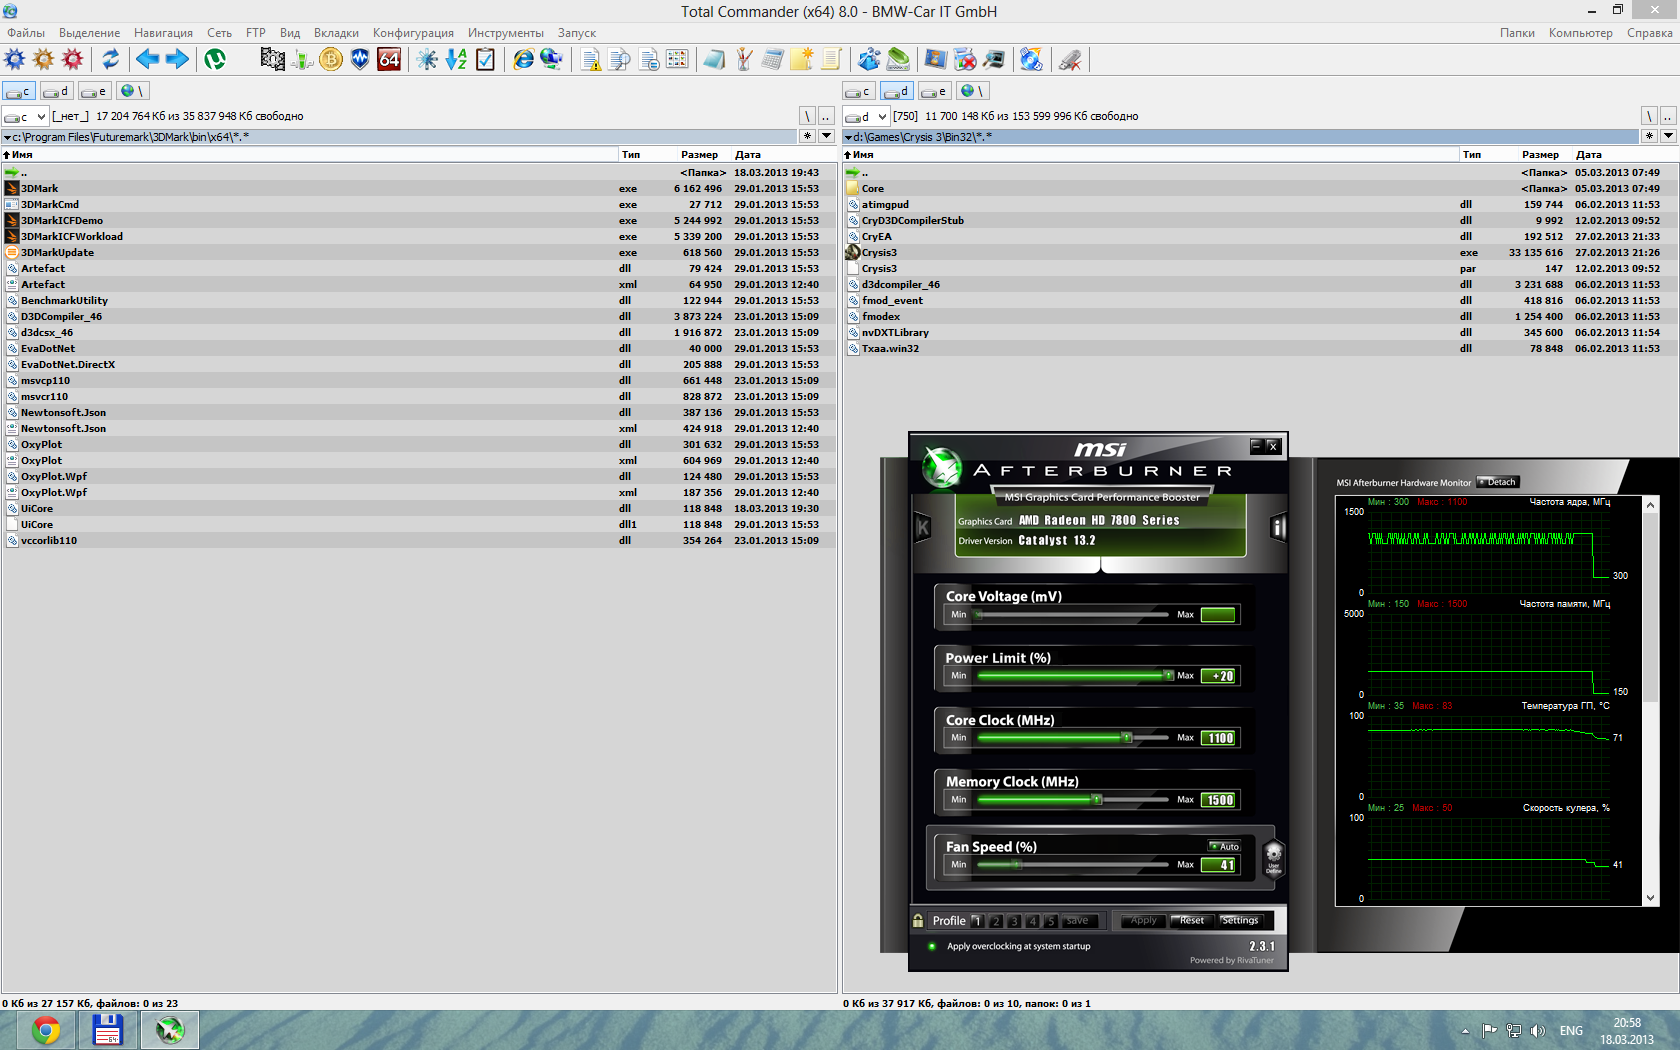Toggle Apply overclocking at system startup

click(x=932, y=946)
